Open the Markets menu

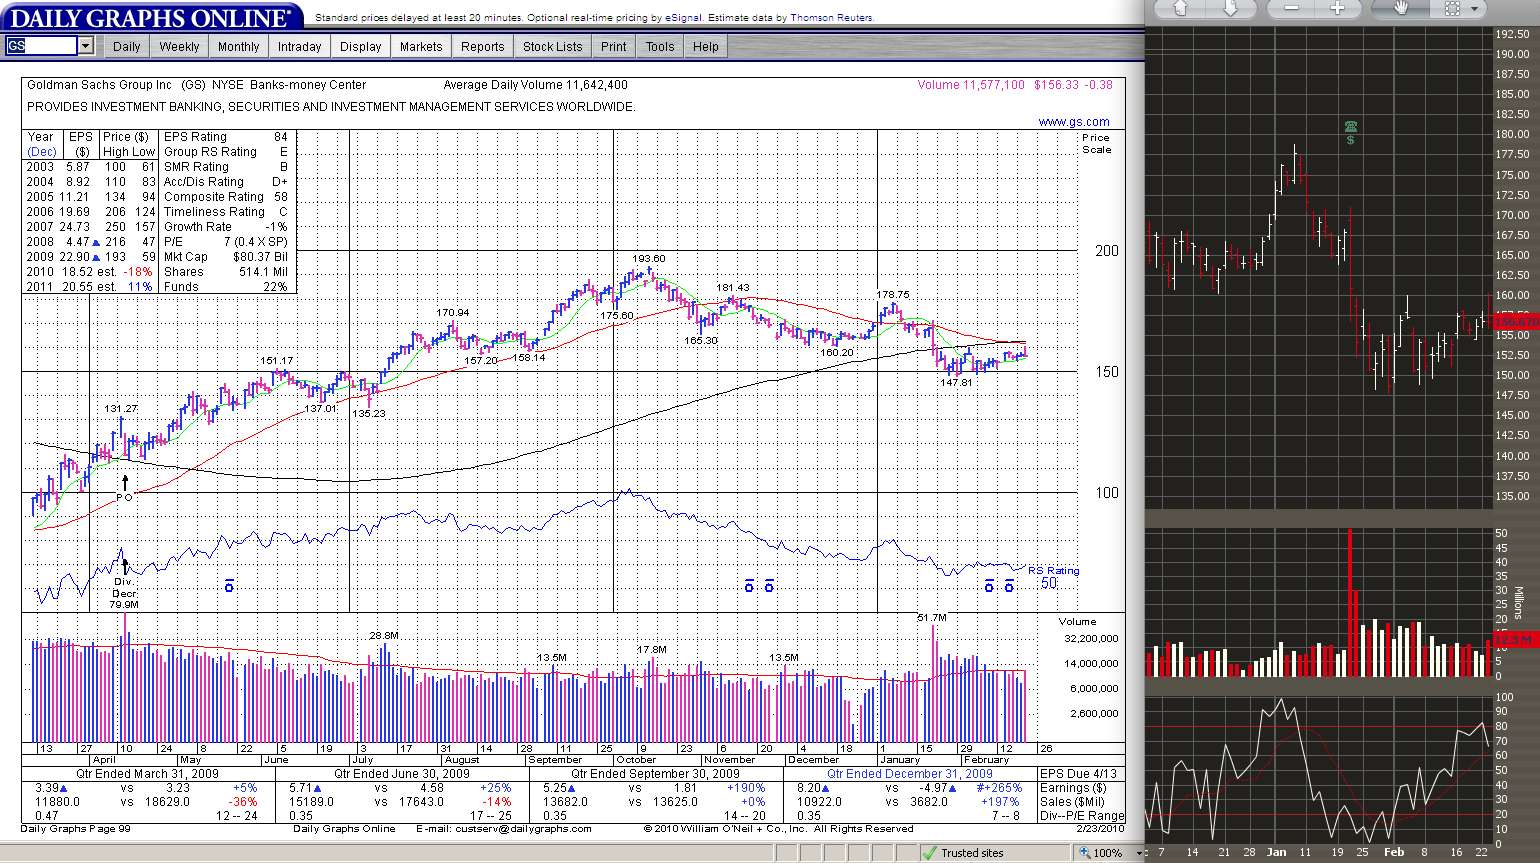pos(420,47)
